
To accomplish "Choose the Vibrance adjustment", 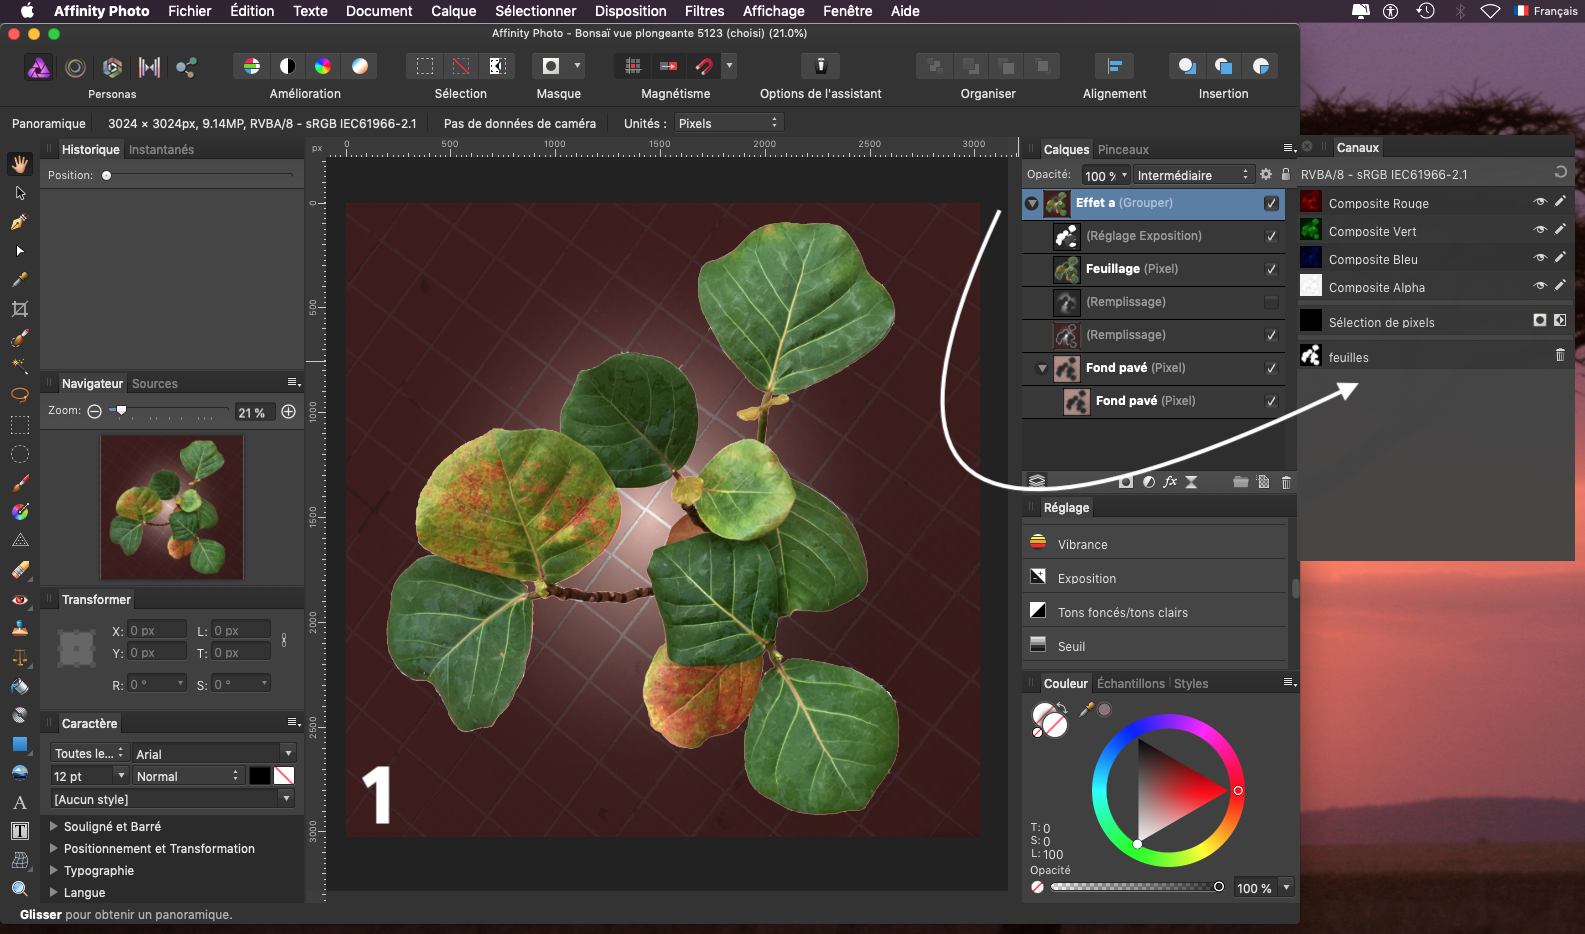I will [1082, 545].
